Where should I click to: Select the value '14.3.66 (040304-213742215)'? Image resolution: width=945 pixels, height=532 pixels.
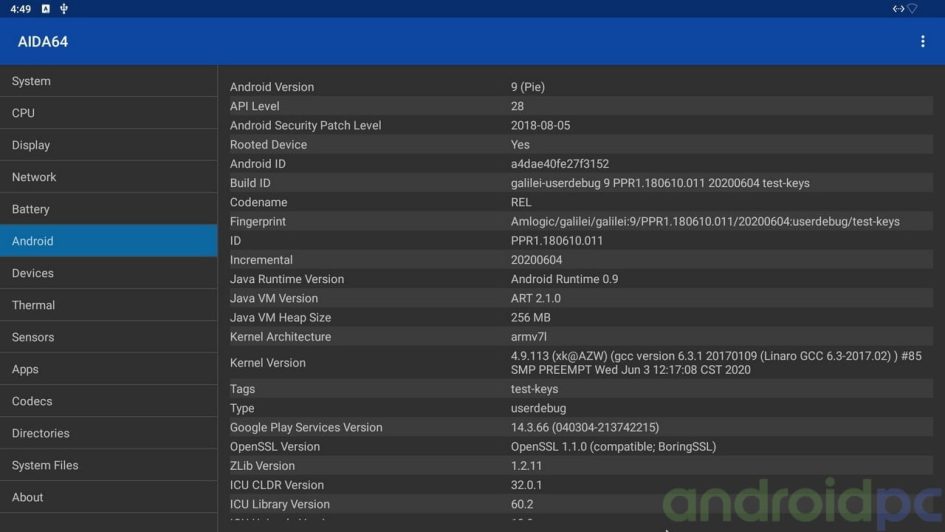585,428
